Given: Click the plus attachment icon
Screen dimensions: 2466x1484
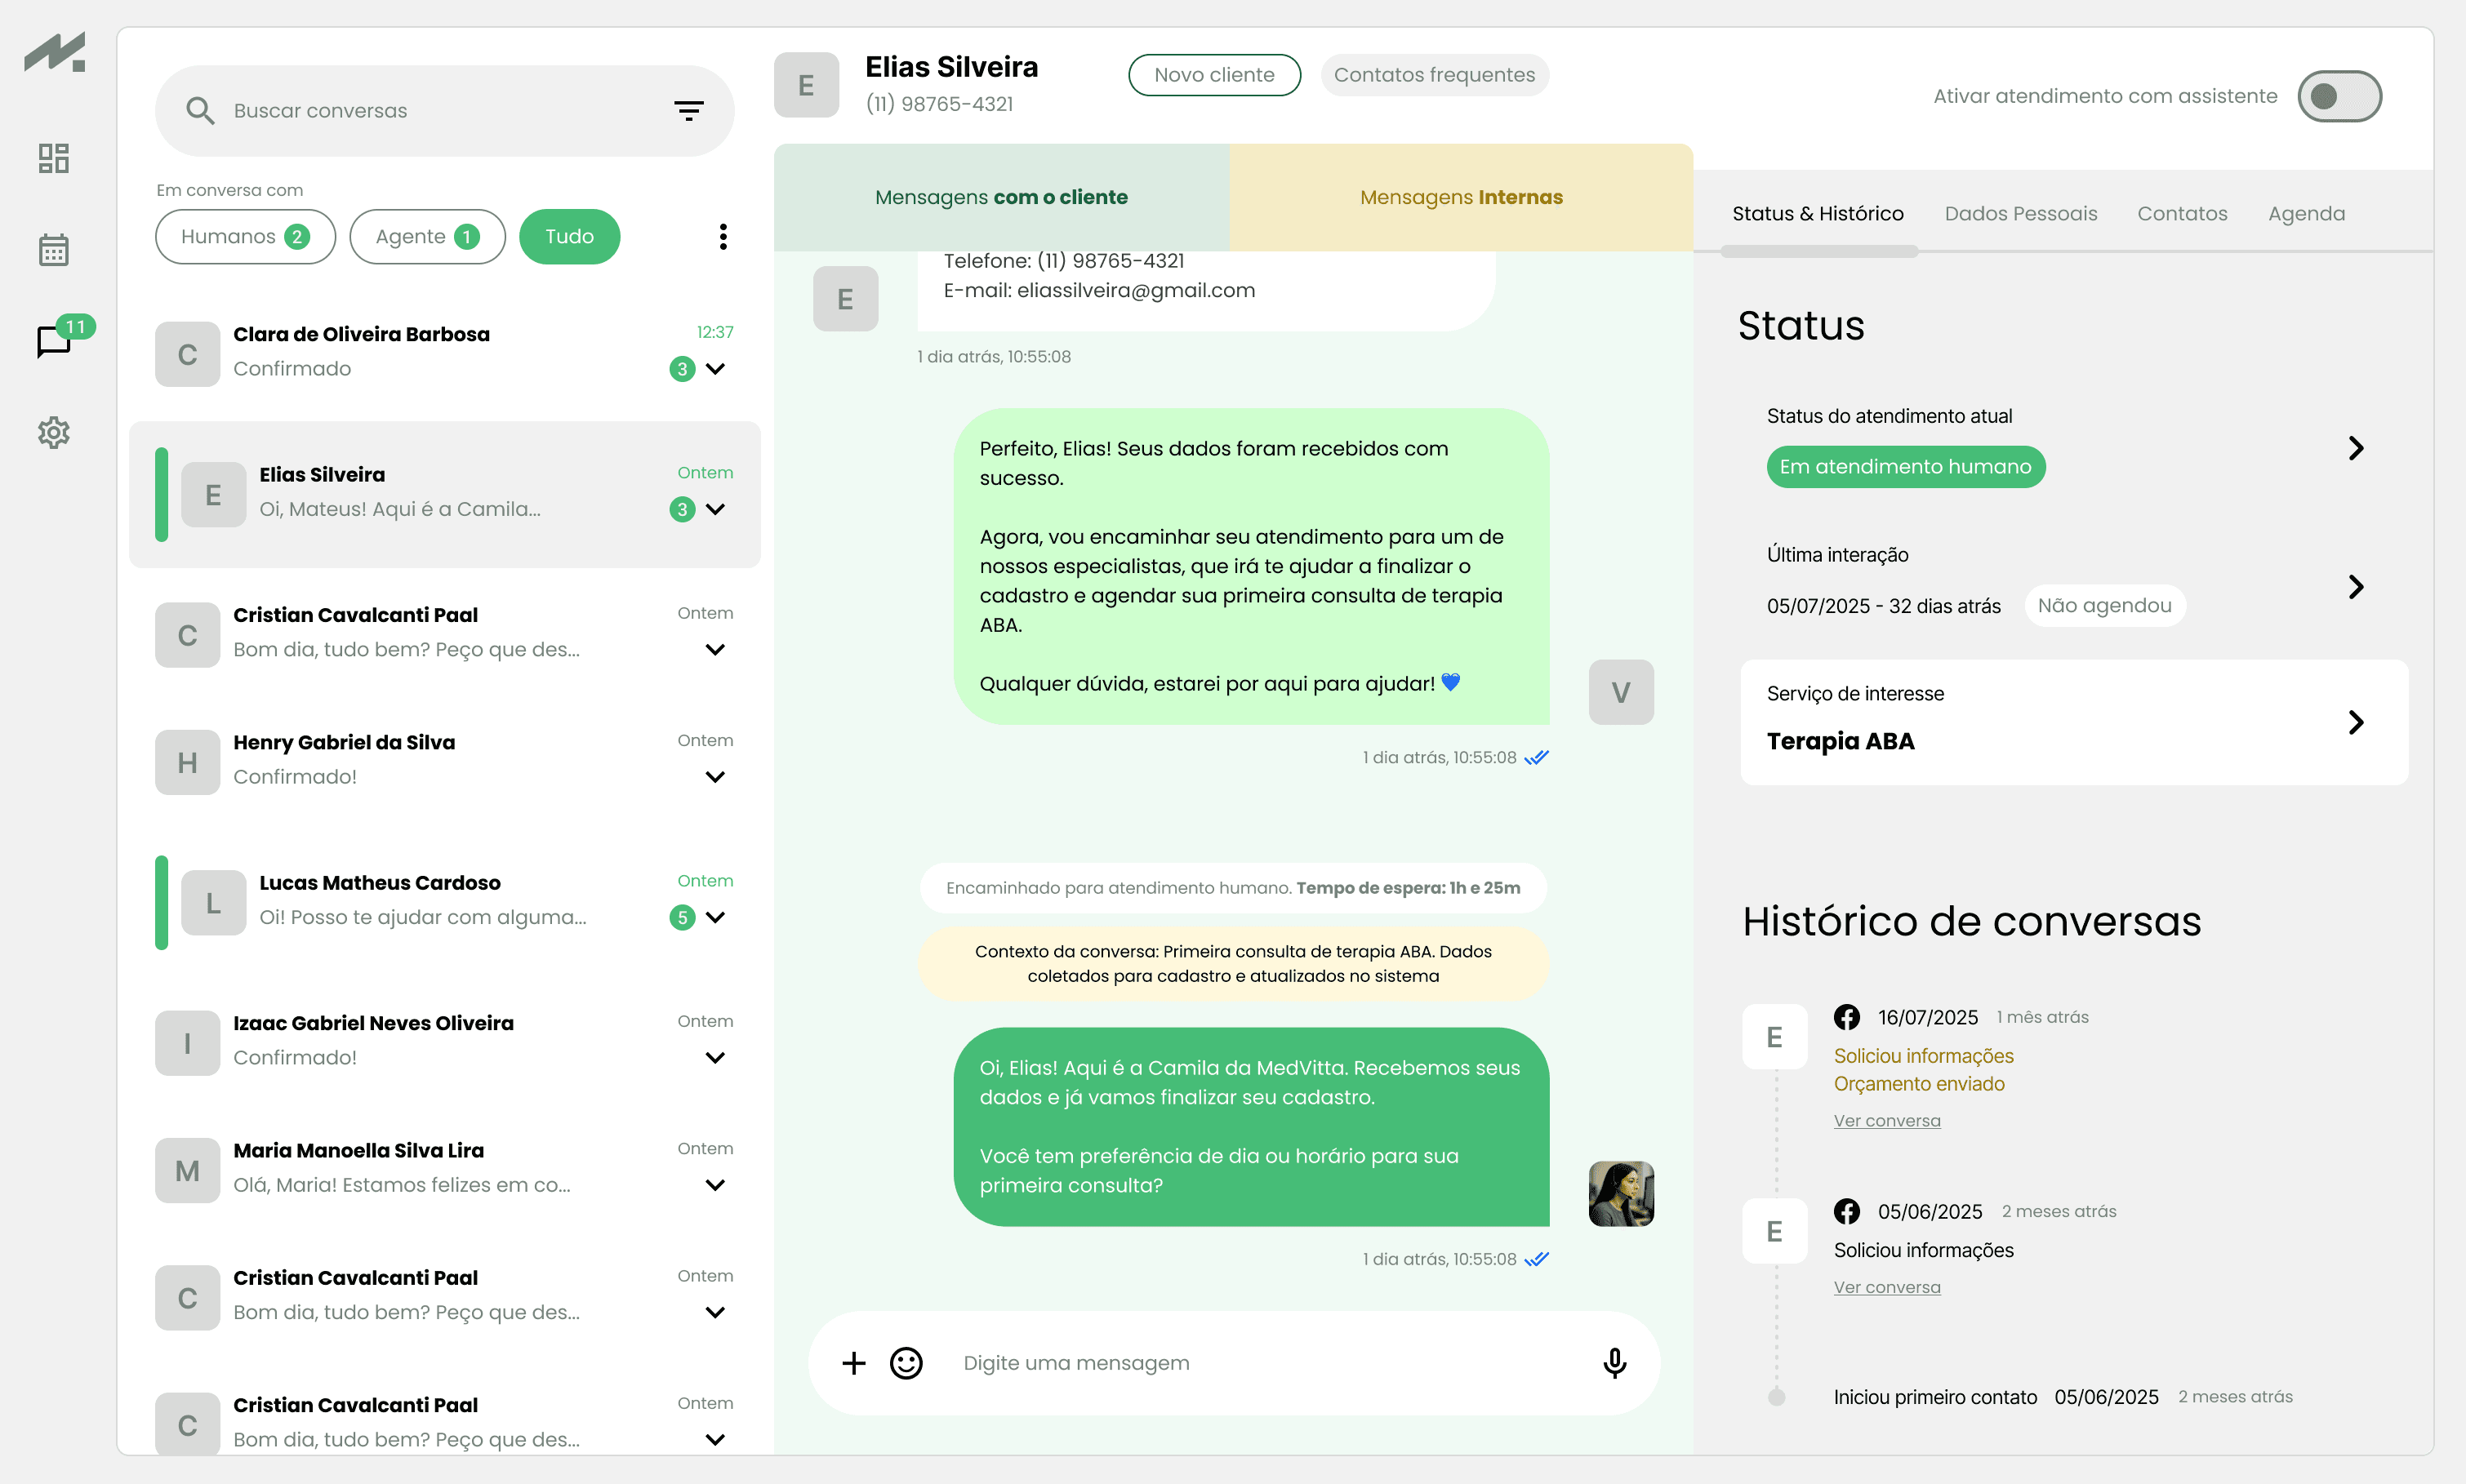Looking at the screenshot, I should coord(853,1363).
